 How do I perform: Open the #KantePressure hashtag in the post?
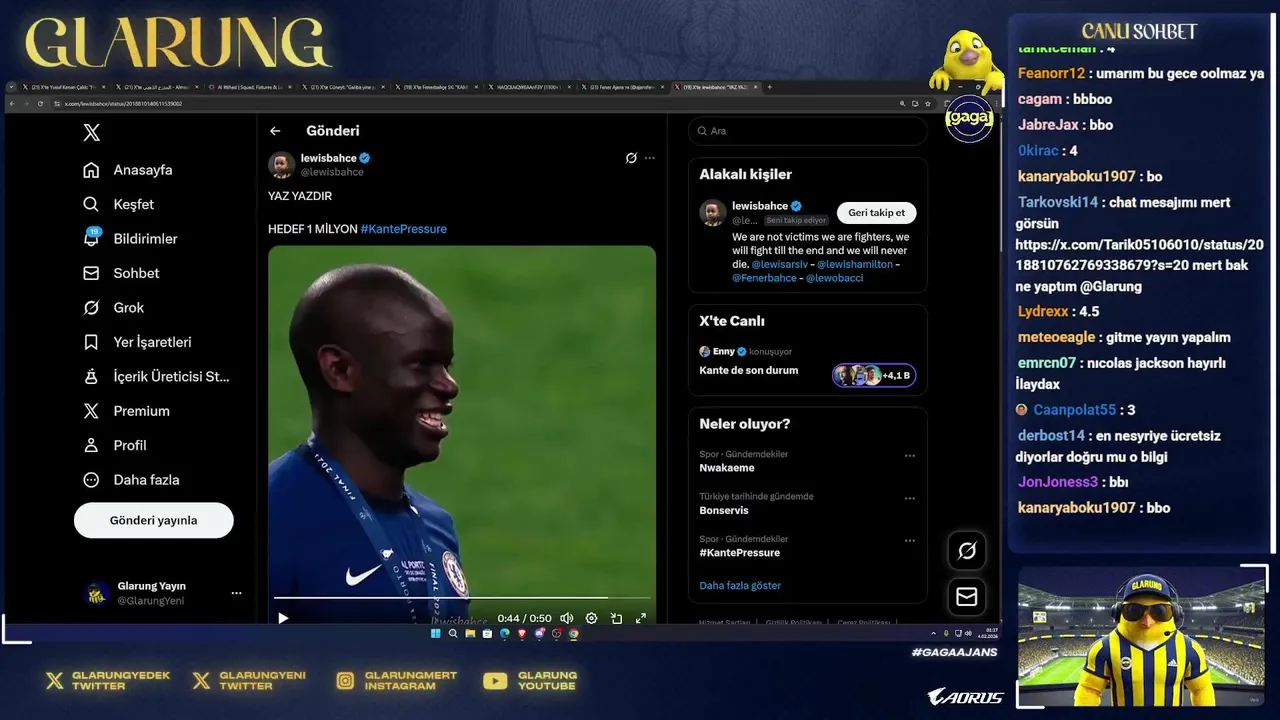(x=403, y=229)
